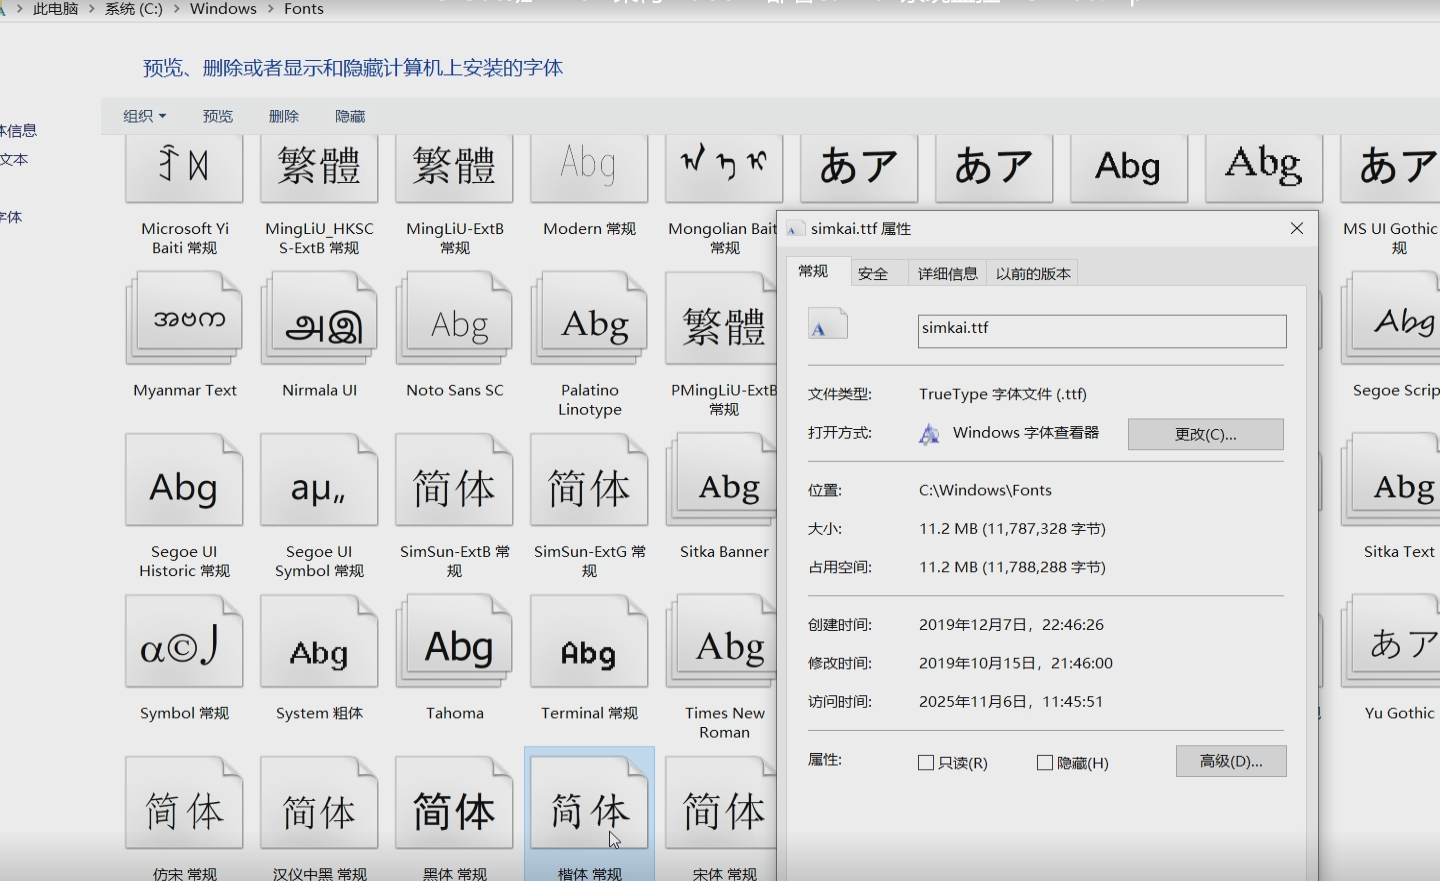Image resolution: width=1440 pixels, height=881 pixels.
Task: Expand the breadcrumb chevron after Windows
Action: click(x=271, y=8)
